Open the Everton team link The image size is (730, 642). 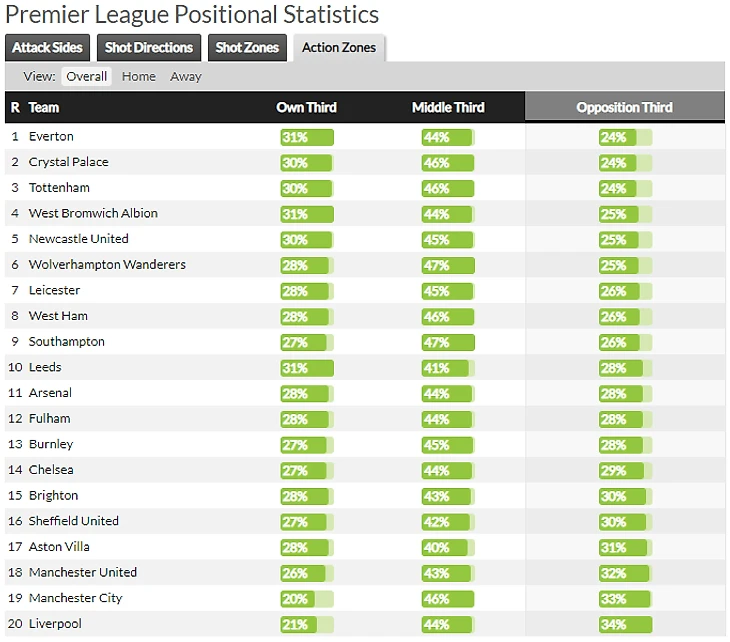click(x=51, y=136)
